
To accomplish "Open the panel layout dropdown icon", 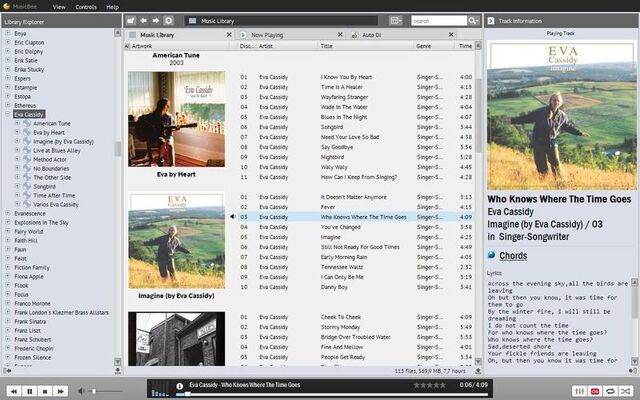I will 396,20.
